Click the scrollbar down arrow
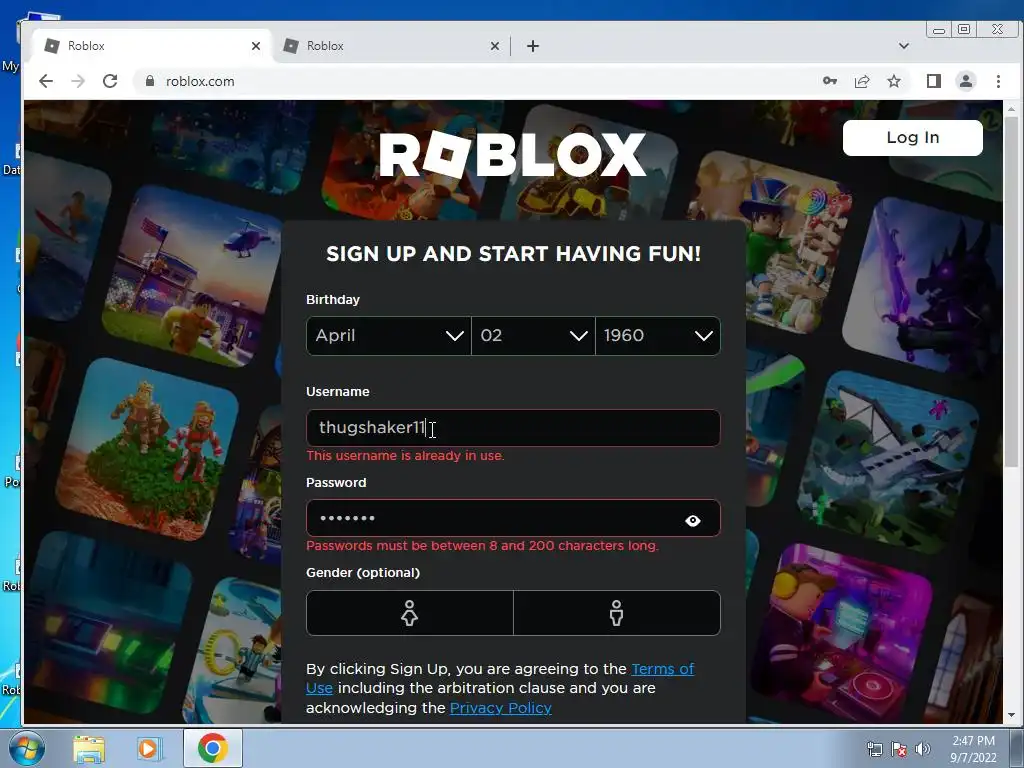Screen dimensions: 1024x768 pyautogui.click(x=1011, y=715)
